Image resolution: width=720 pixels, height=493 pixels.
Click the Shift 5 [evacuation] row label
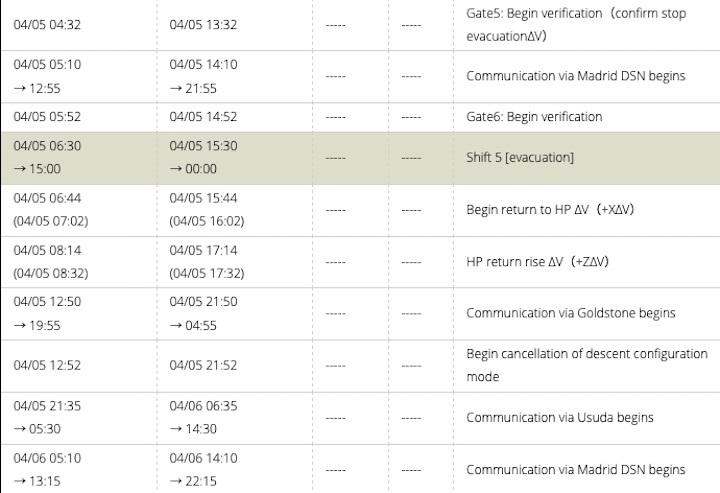pyautogui.click(x=520, y=158)
